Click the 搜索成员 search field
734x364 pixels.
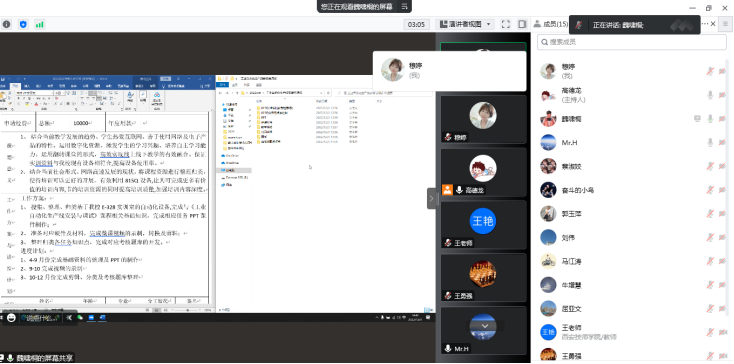click(632, 42)
